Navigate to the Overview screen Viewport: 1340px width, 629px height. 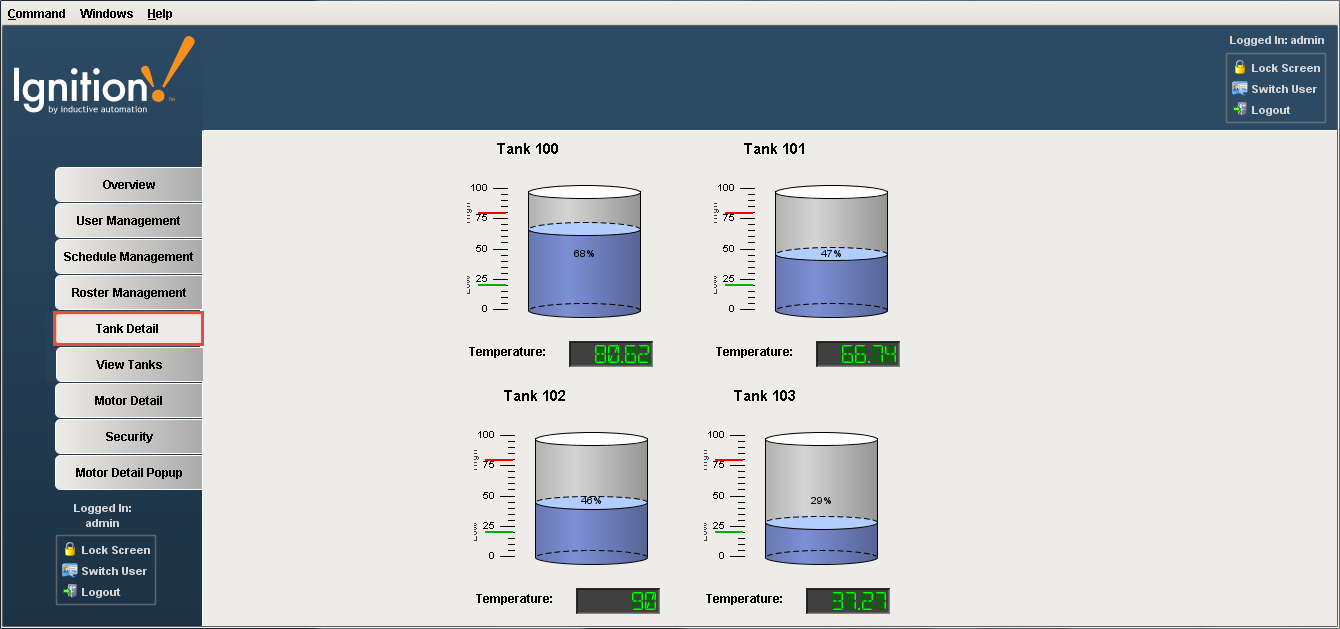coord(128,184)
